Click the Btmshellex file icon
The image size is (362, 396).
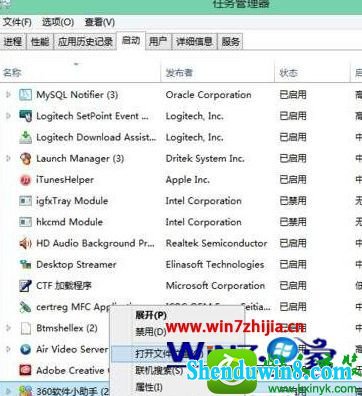pos(25,328)
